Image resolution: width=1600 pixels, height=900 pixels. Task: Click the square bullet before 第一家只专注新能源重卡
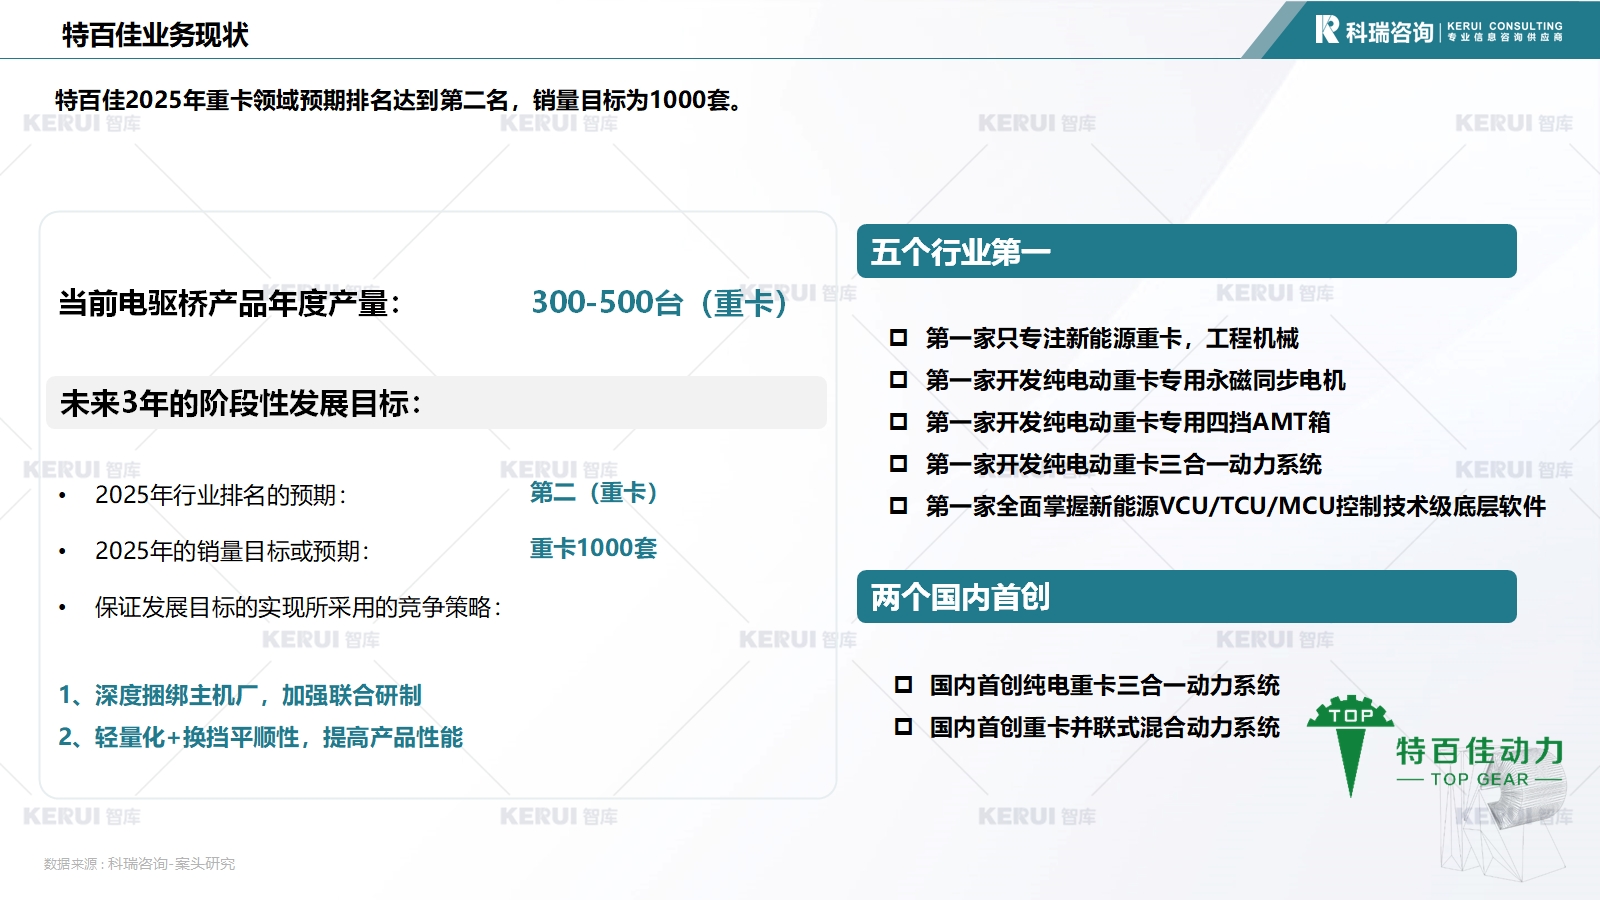point(899,338)
